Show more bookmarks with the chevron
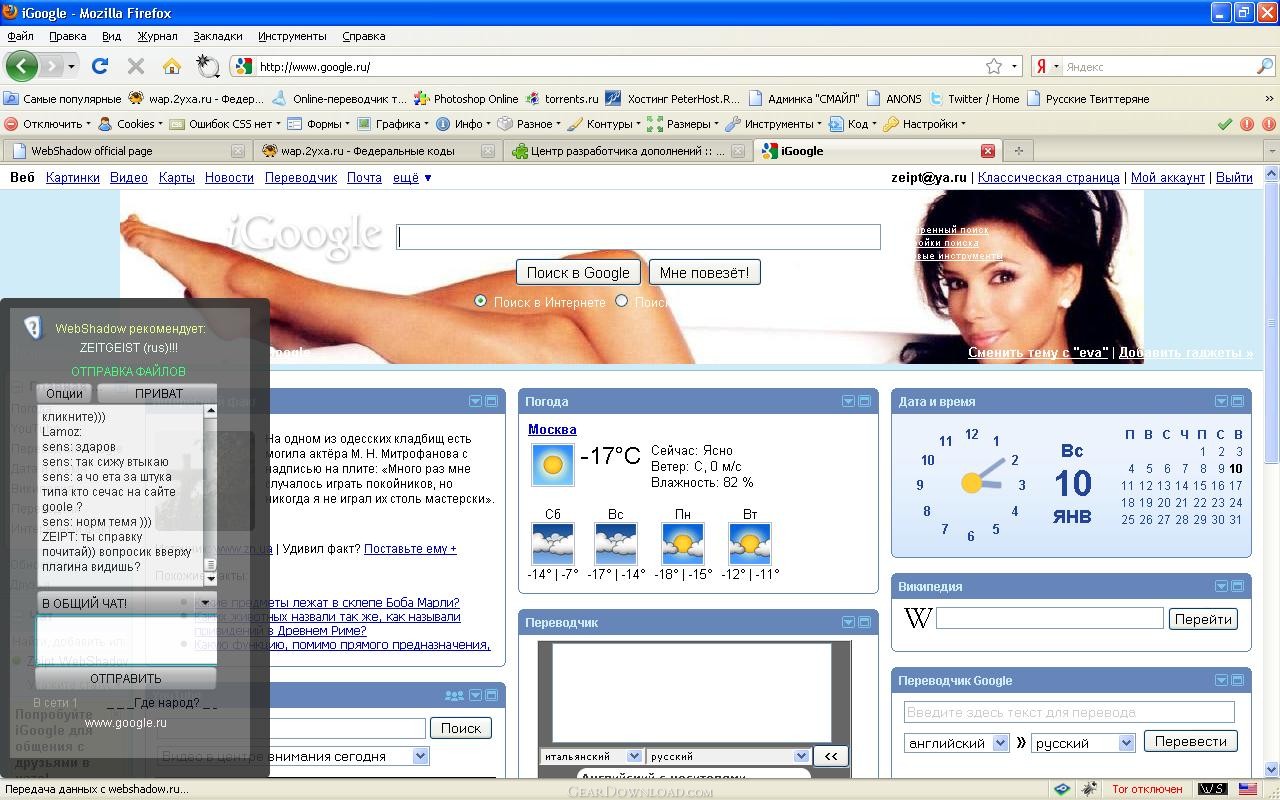Image resolution: width=1280 pixels, height=800 pixels. pos(1269,99)
